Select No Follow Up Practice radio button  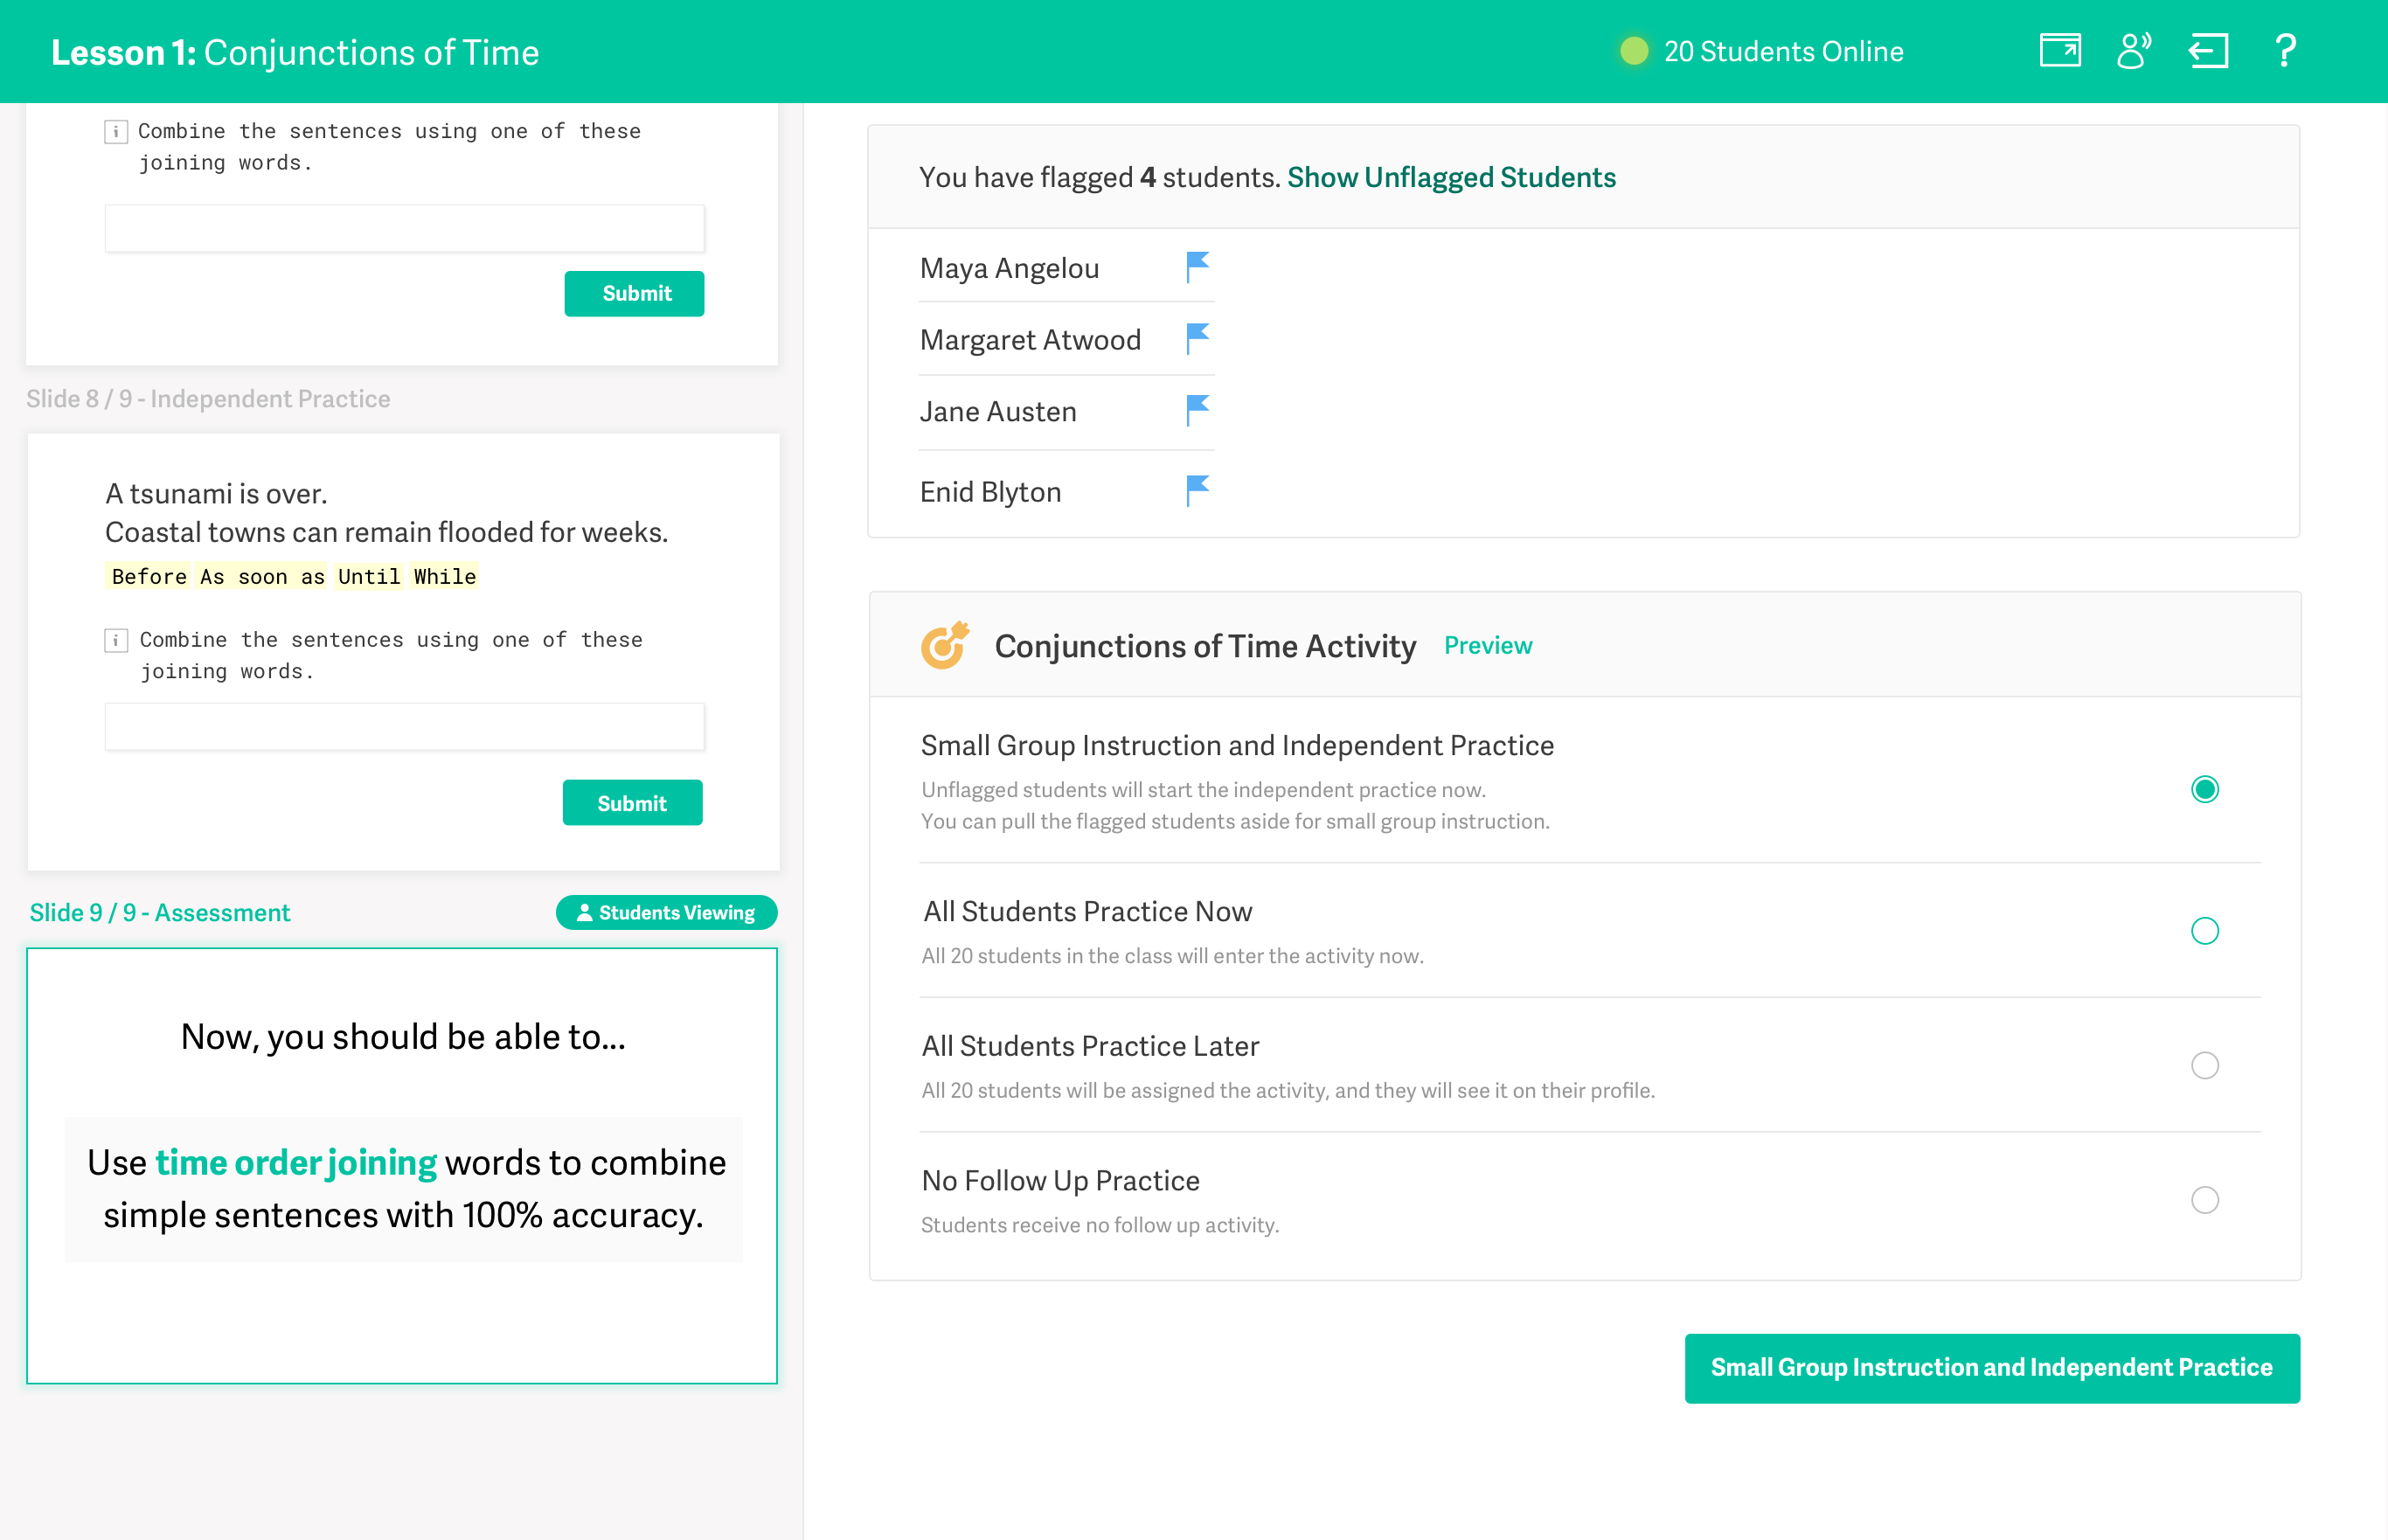click(x=2204, y=1201)
